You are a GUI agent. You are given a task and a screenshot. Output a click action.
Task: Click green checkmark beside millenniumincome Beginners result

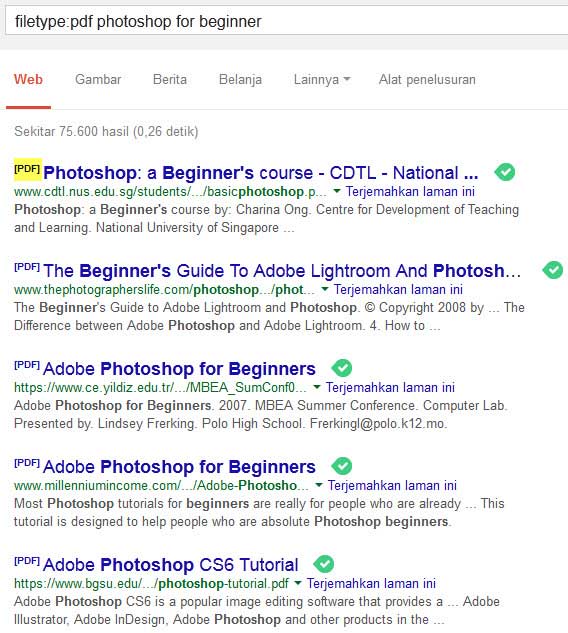tap(342, 466)
